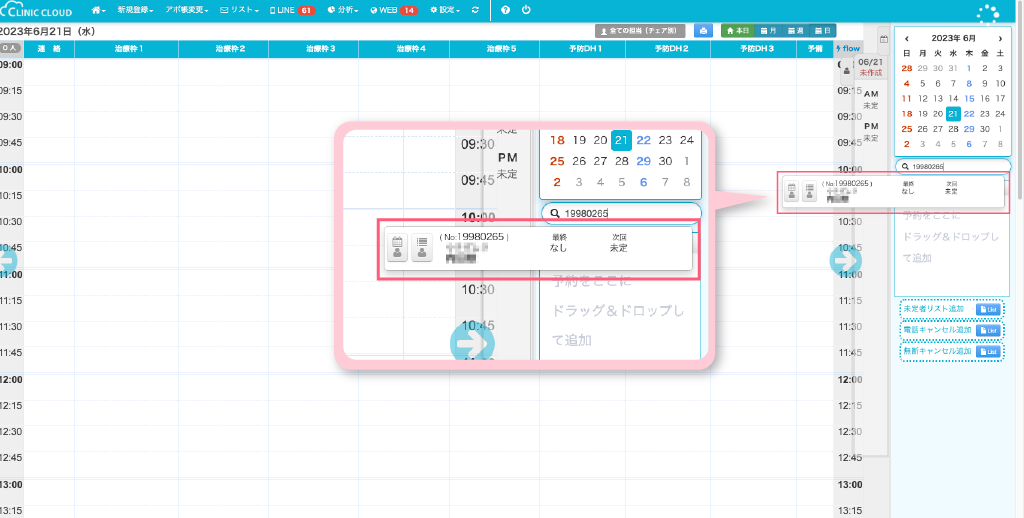
Task: Click the 全ての担当（チェア別） button
Action: tap(640, 31)
